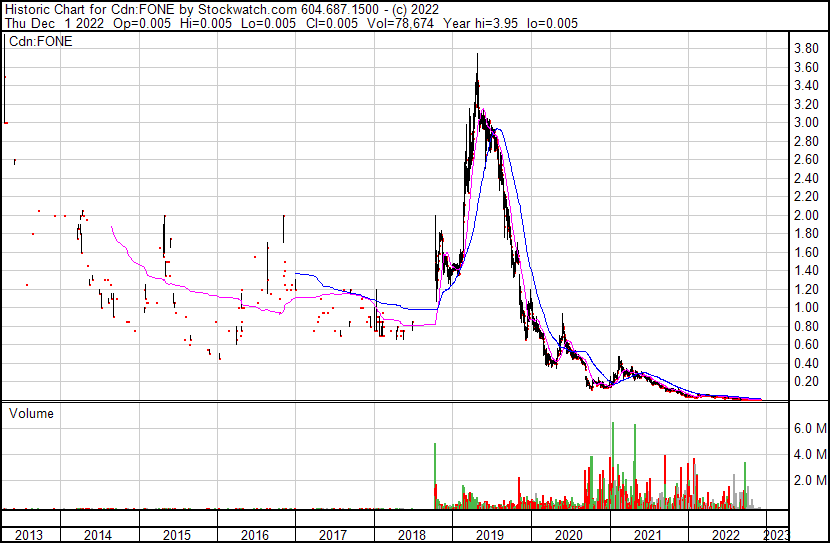830x543 pixels.
Task: Click the price peak in 2019
Action: click(477, 55)
